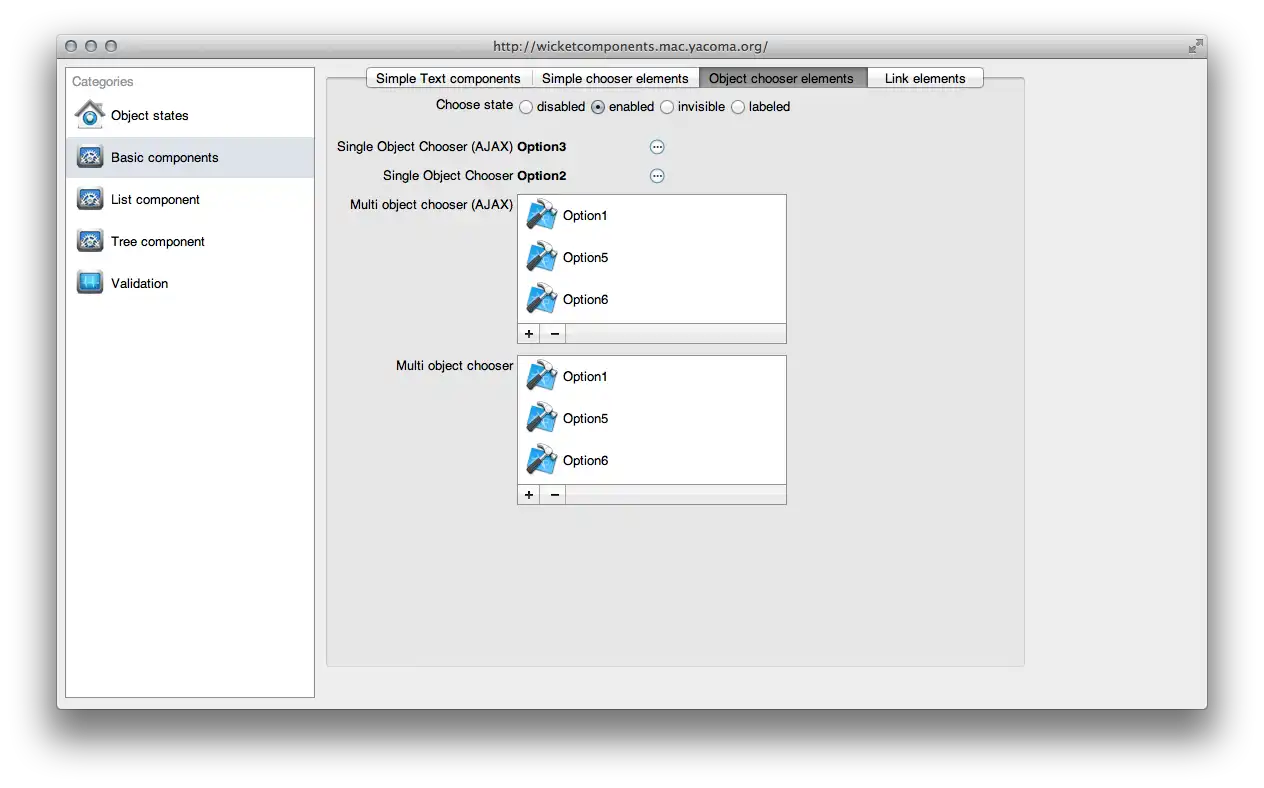Click Option1 hammer icon in AJAX multi chooser

[x=542, y=215]
